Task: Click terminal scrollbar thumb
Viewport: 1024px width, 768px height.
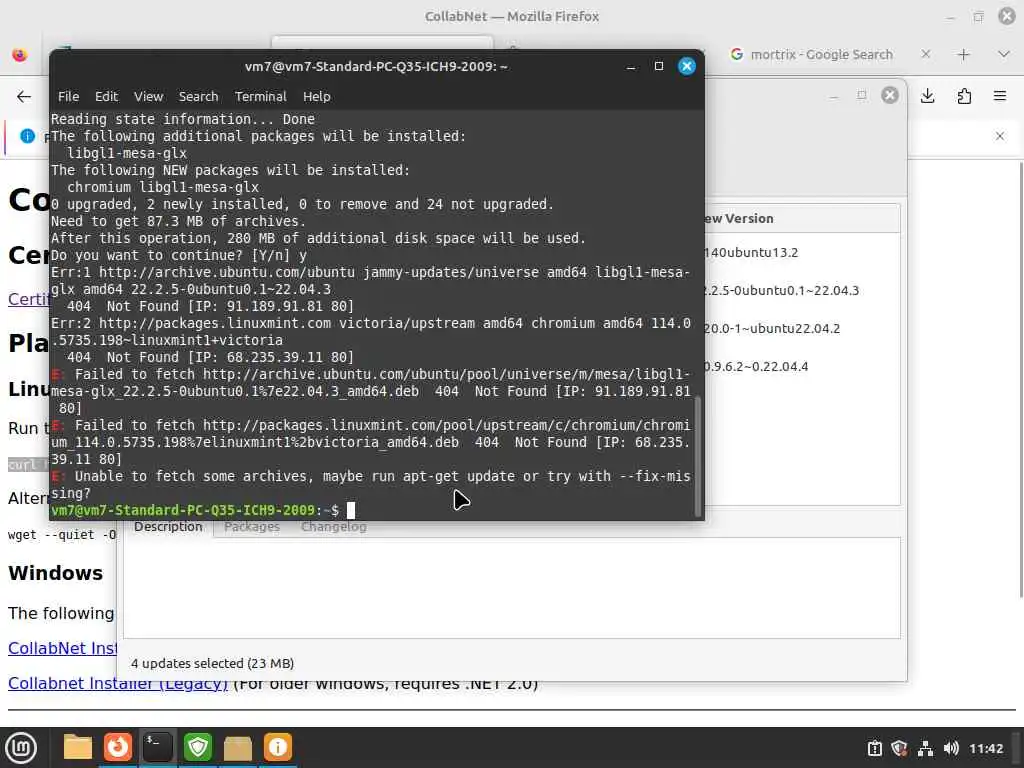Action: [x=697, y=456]
